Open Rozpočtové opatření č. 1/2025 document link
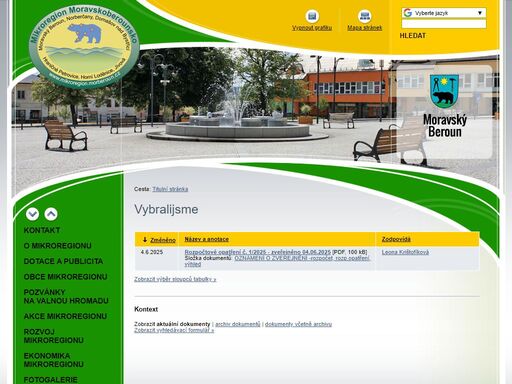512x384 pixels. coord(258,252)
